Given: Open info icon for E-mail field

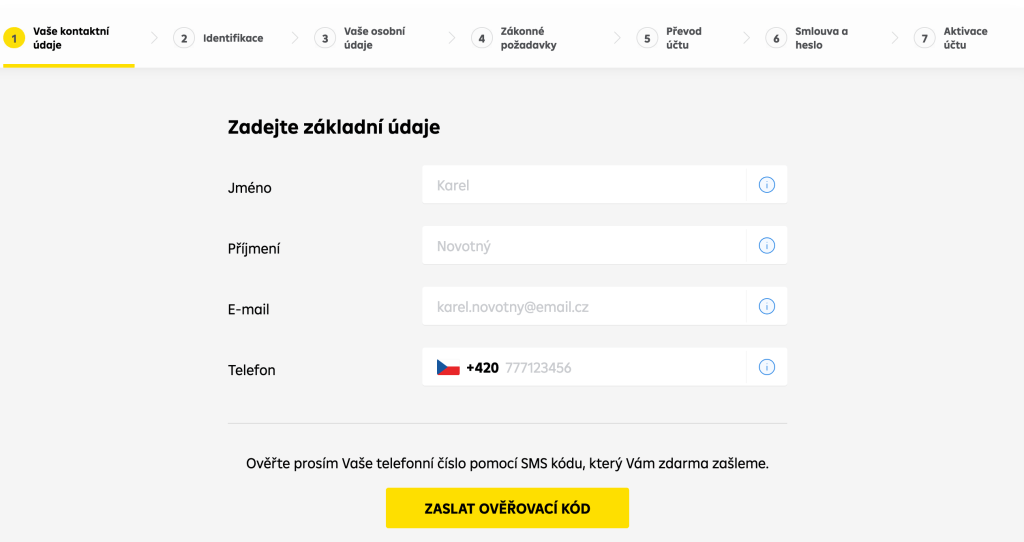Looking at the screenshot, I should (767, 306).
